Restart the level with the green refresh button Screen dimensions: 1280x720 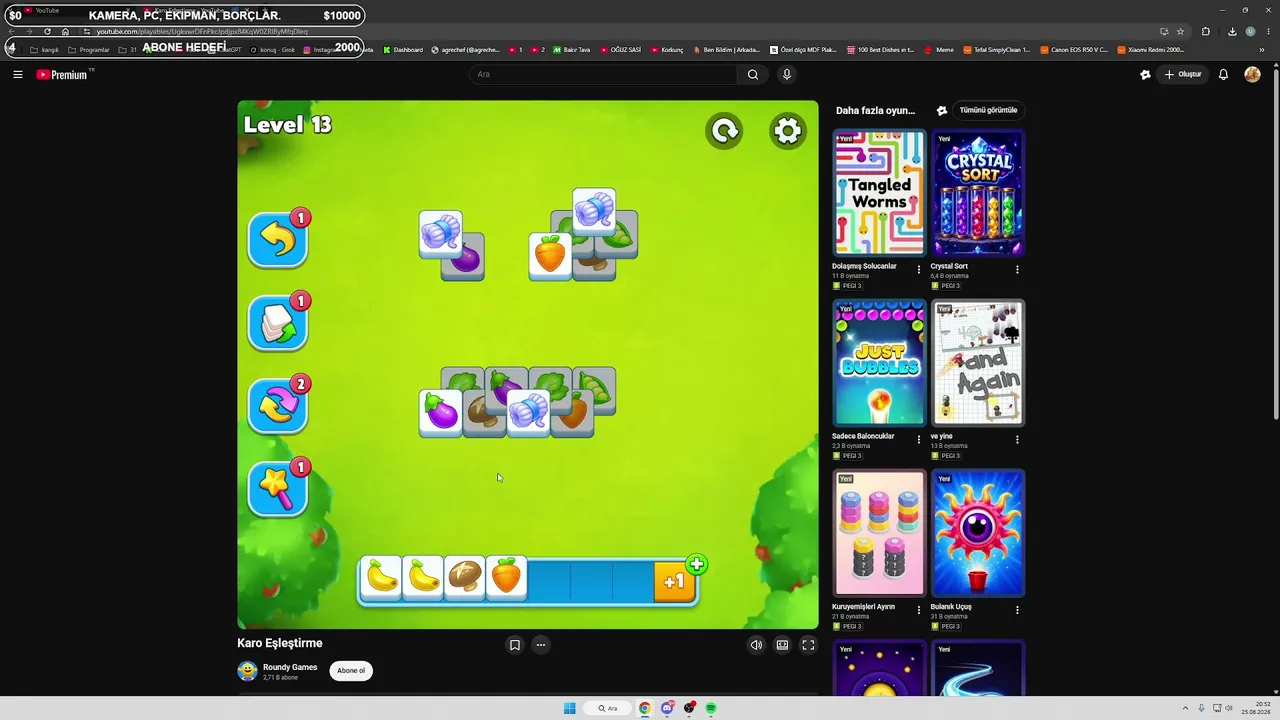[x=724, y=131]
